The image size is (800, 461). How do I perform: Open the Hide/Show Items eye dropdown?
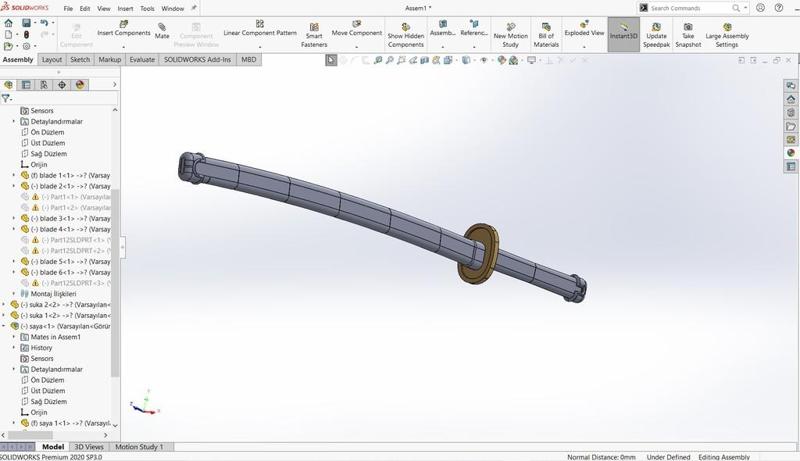(x=485, y=60)
